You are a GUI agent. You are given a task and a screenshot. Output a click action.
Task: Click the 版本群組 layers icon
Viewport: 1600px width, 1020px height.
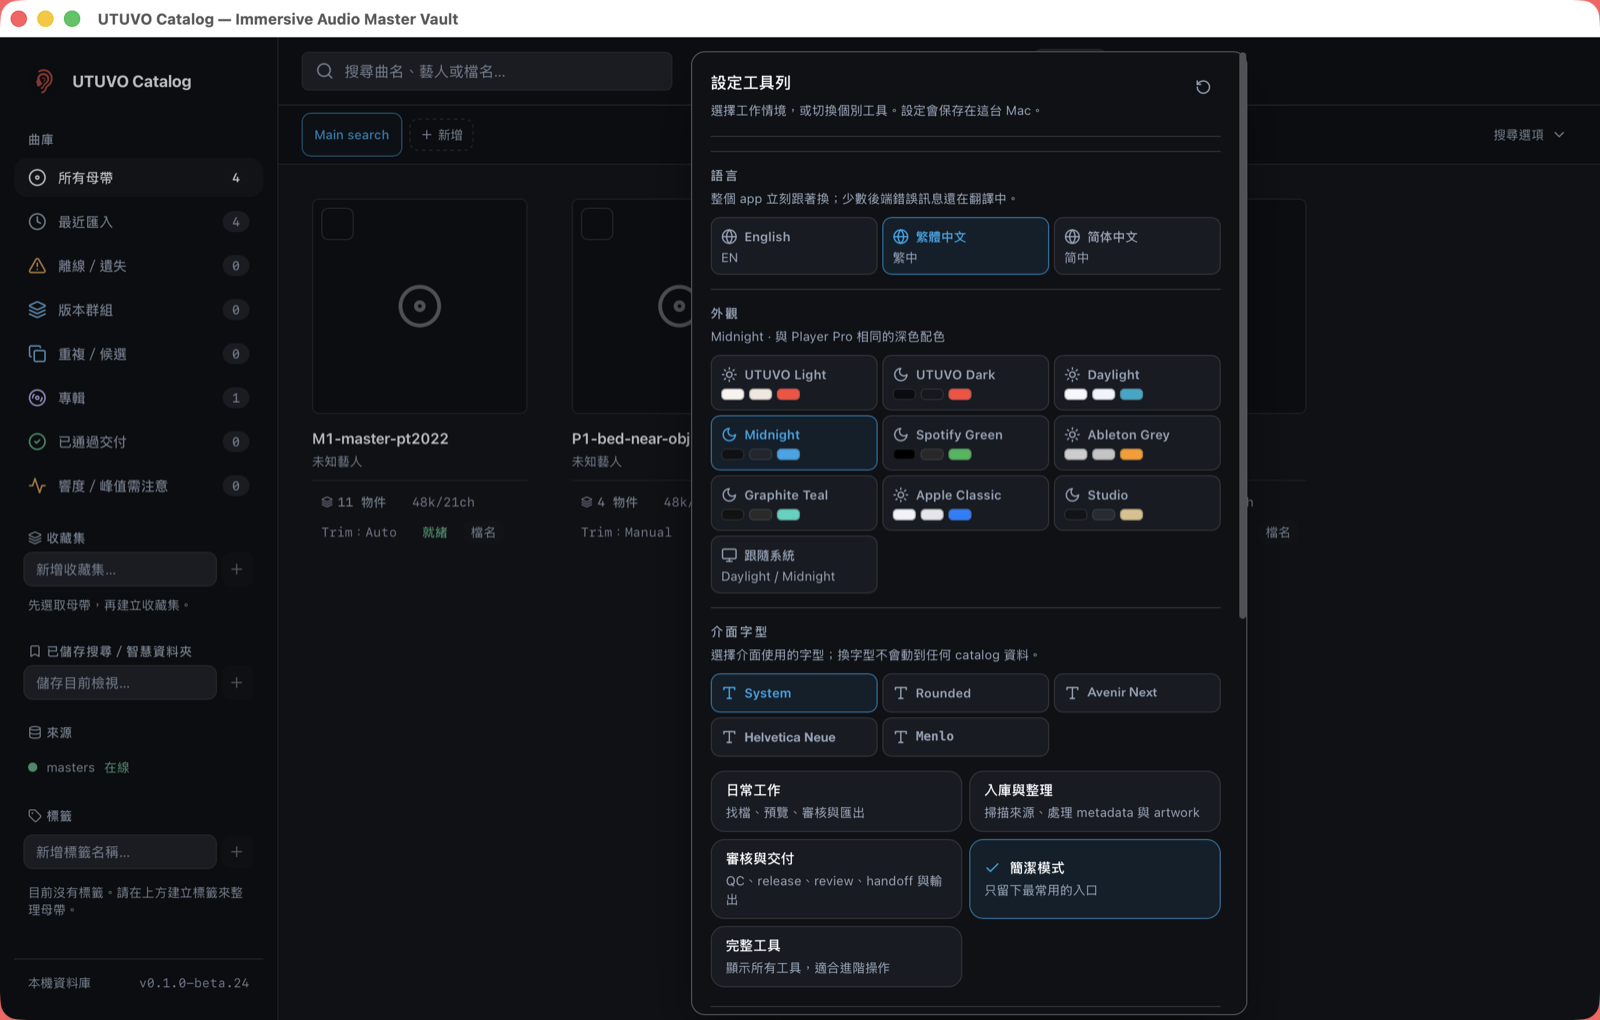pyautogui.click(x=37, y=310)
